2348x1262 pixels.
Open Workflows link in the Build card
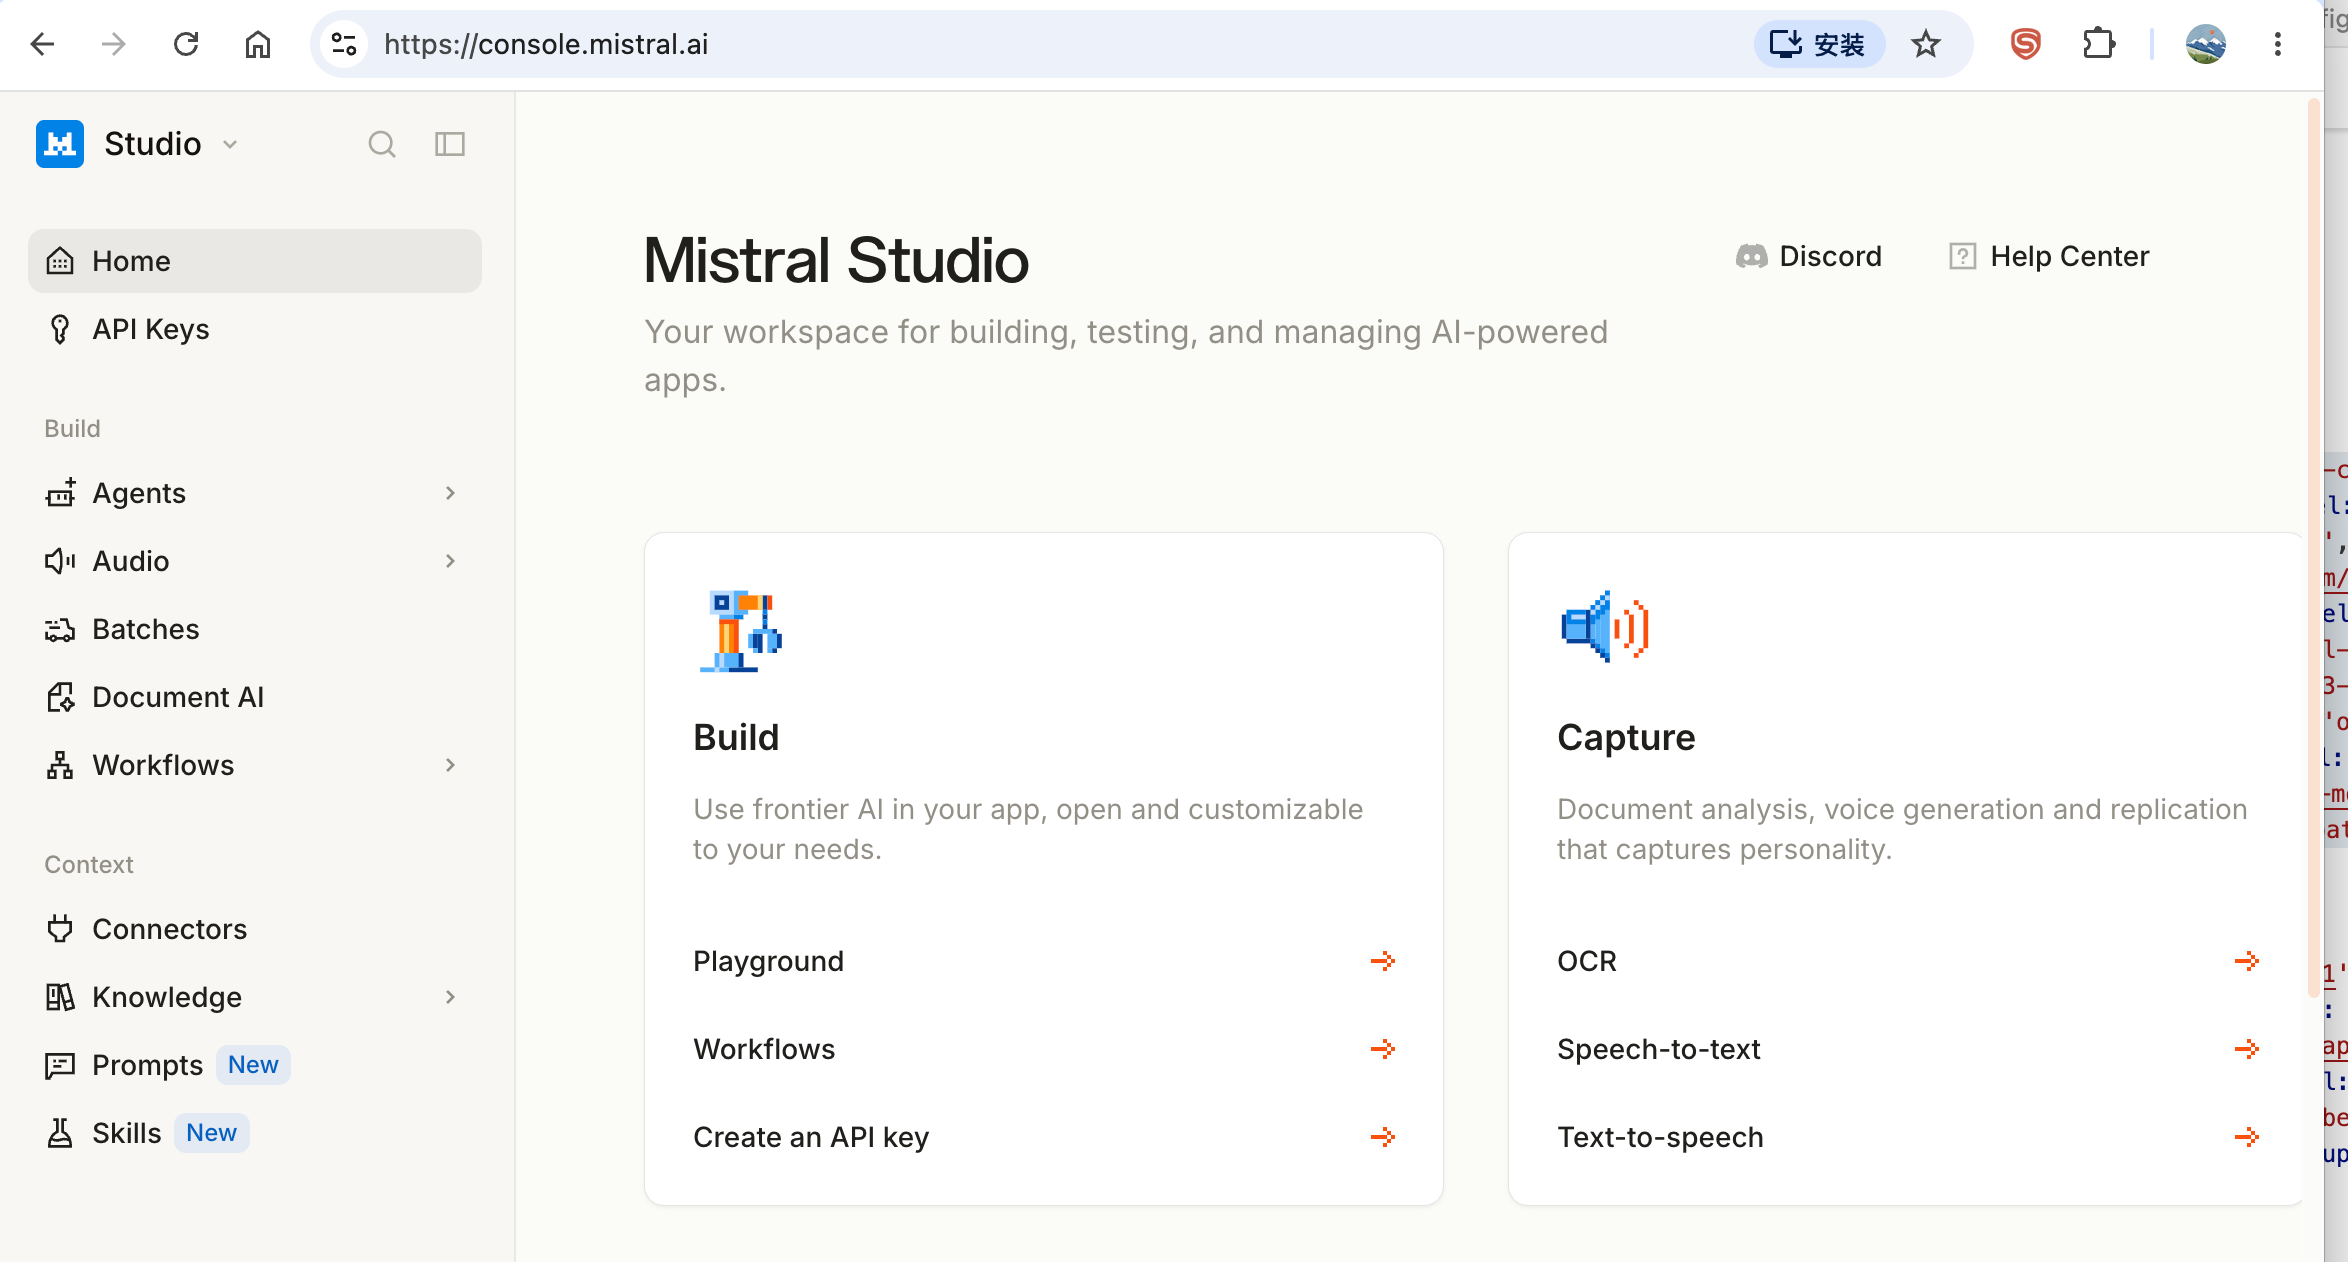(x=1044, y=1049)
